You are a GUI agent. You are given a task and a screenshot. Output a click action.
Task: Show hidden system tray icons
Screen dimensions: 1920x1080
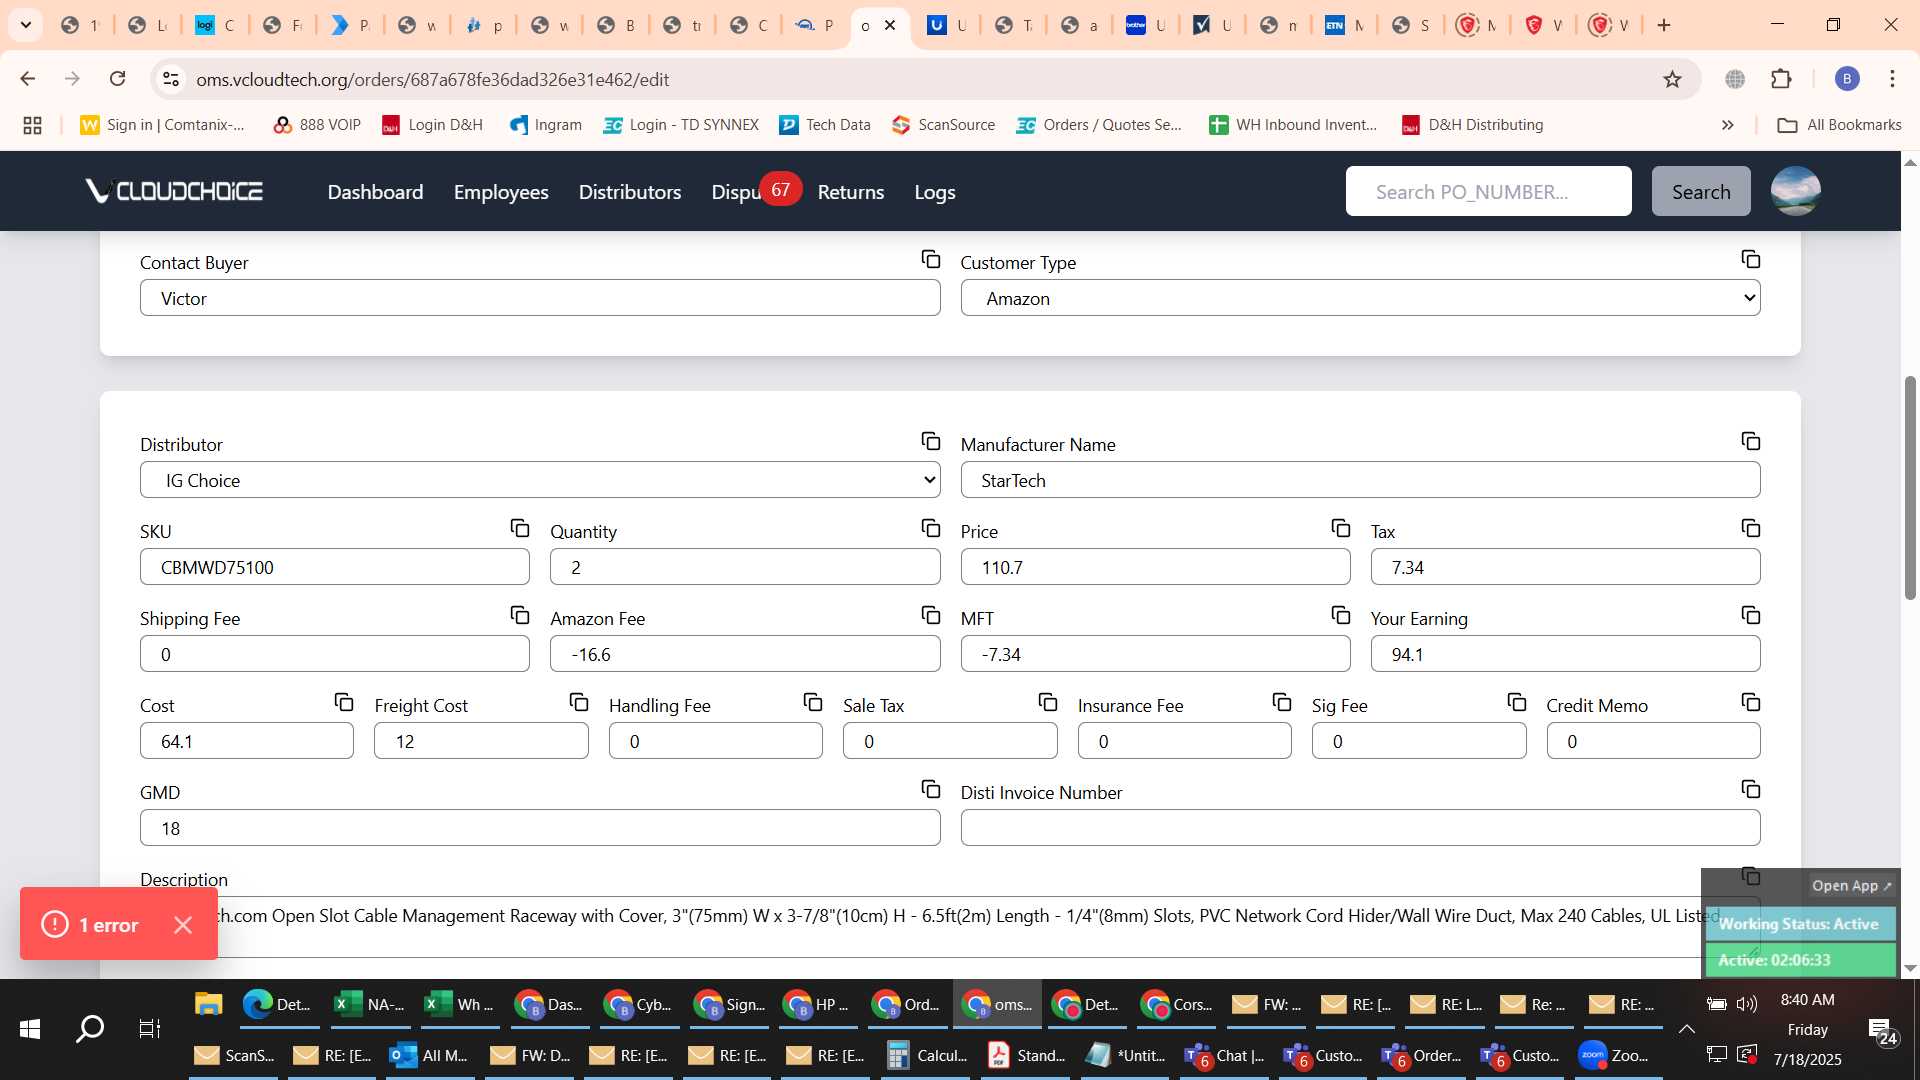[x=1687, y=1029]
